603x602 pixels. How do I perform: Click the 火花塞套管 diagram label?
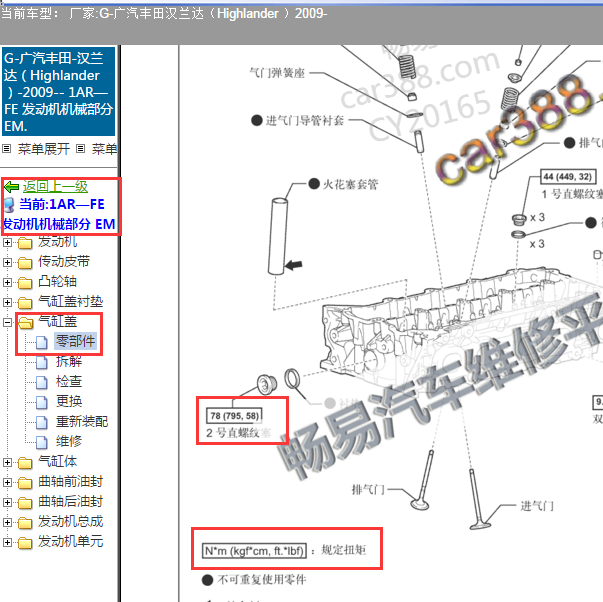(350, 184)
